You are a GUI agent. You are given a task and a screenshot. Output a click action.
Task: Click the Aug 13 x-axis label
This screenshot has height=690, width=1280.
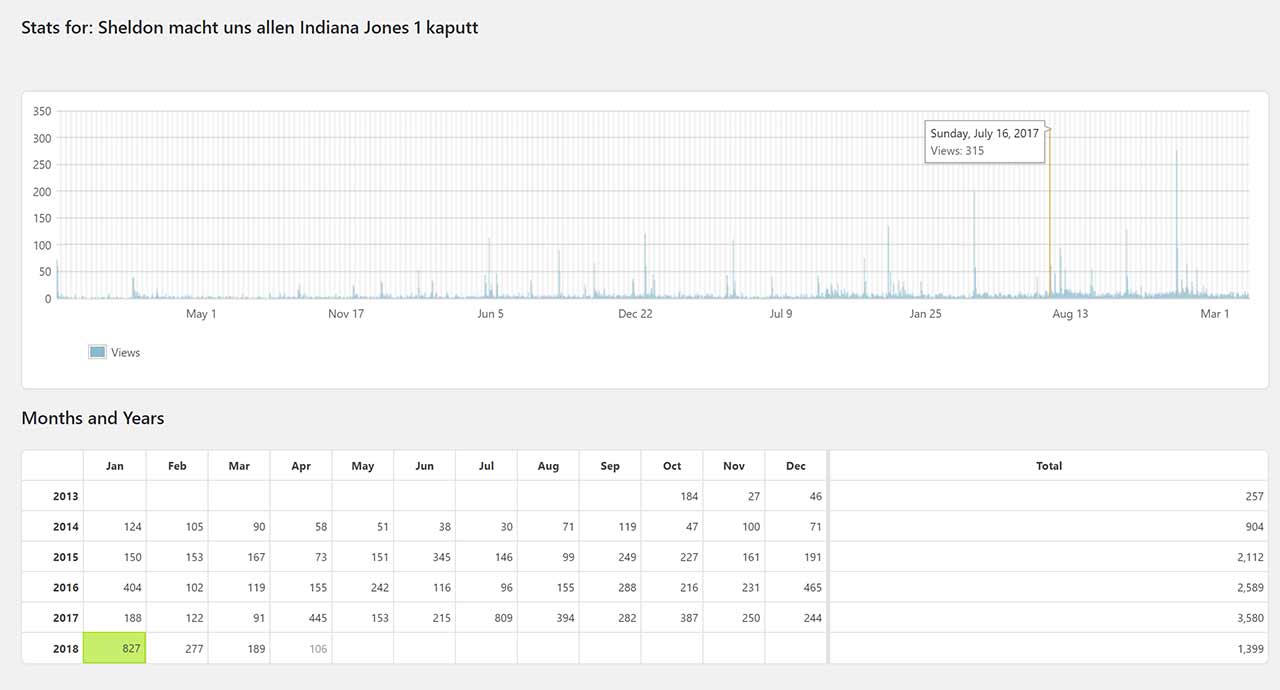pyautogui.click(x=1070, y=314)
